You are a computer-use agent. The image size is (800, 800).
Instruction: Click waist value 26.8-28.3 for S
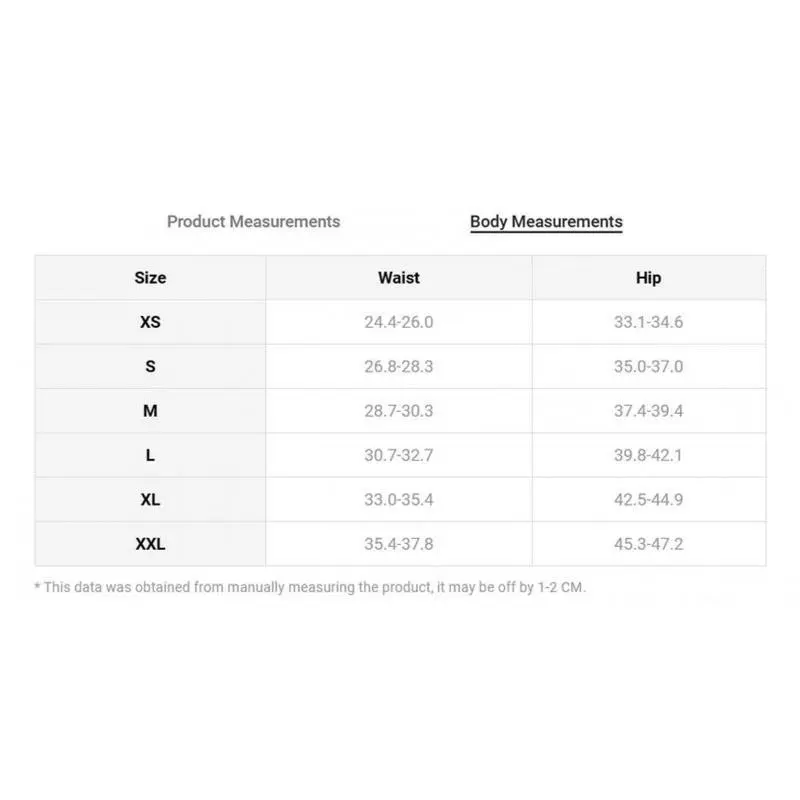(398, 366)
